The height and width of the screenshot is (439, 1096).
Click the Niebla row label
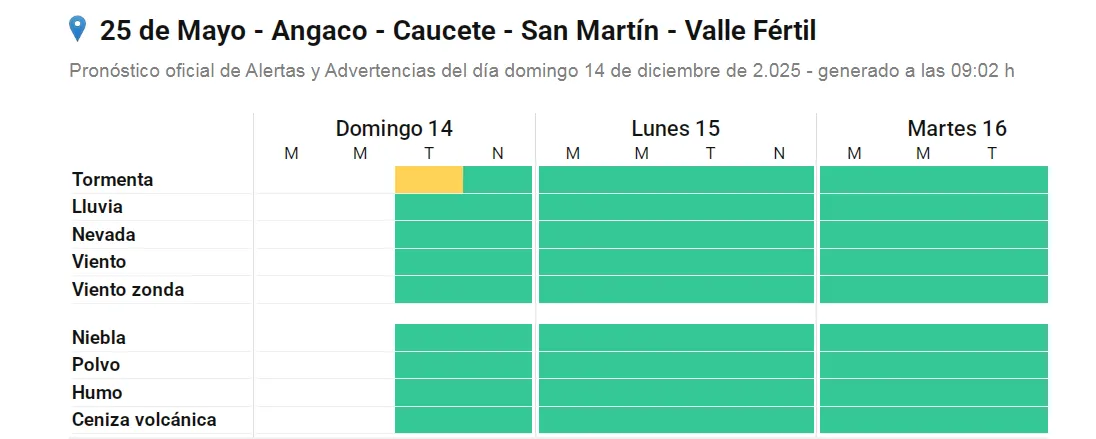pyautogui.click(x=98, y=338)
